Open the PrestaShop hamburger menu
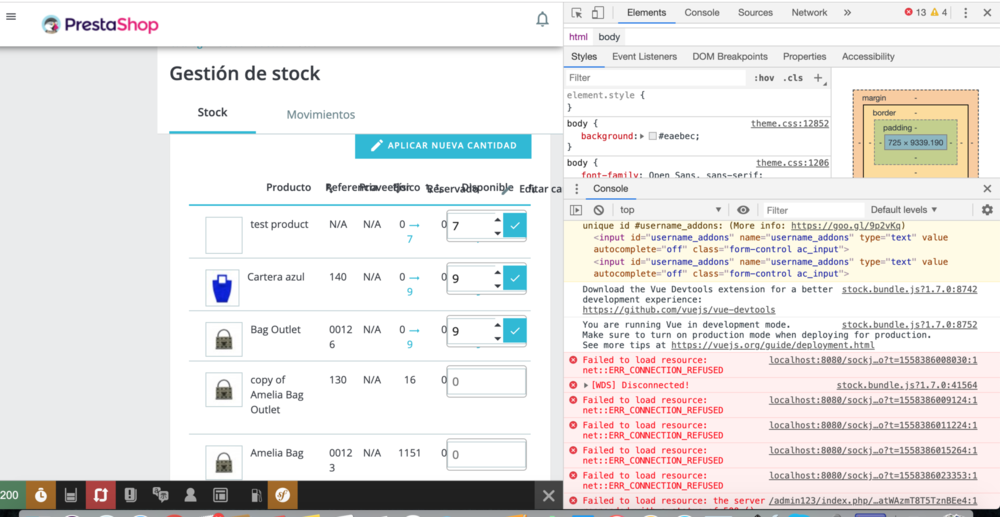The image size is (1000, 517). [11, 17]
